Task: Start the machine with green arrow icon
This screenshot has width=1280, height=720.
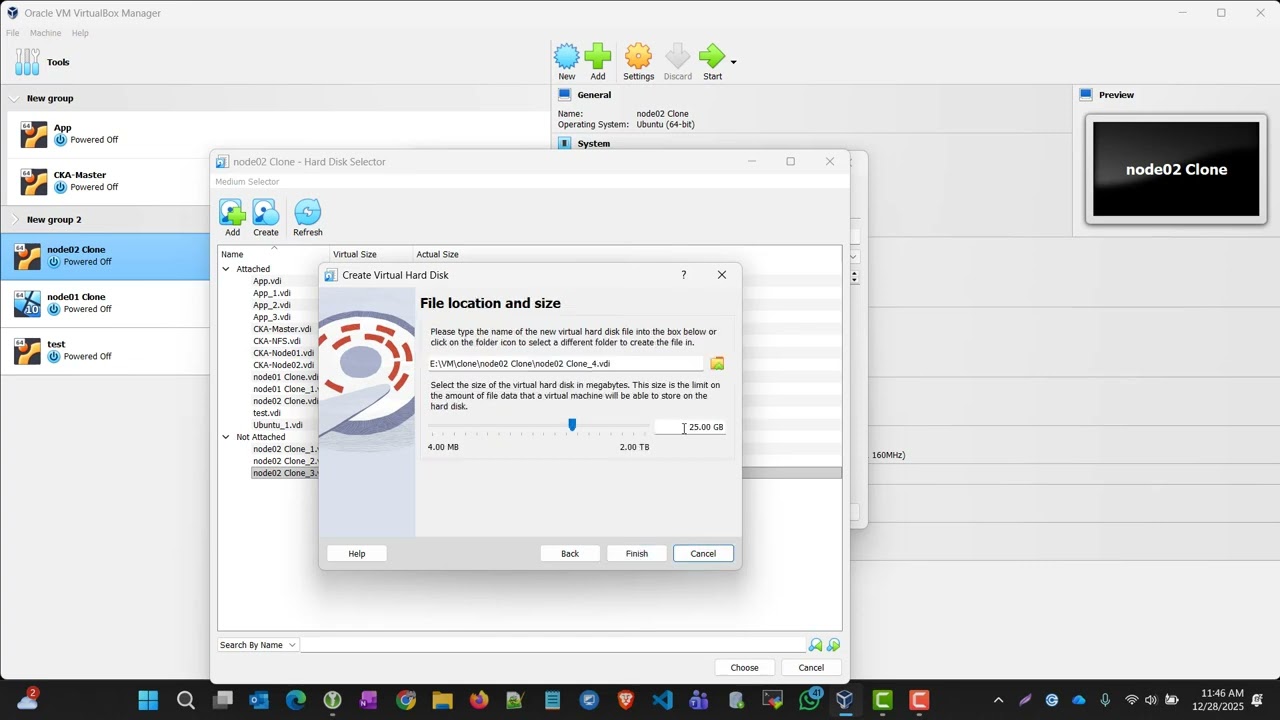Action: point(711,56)
